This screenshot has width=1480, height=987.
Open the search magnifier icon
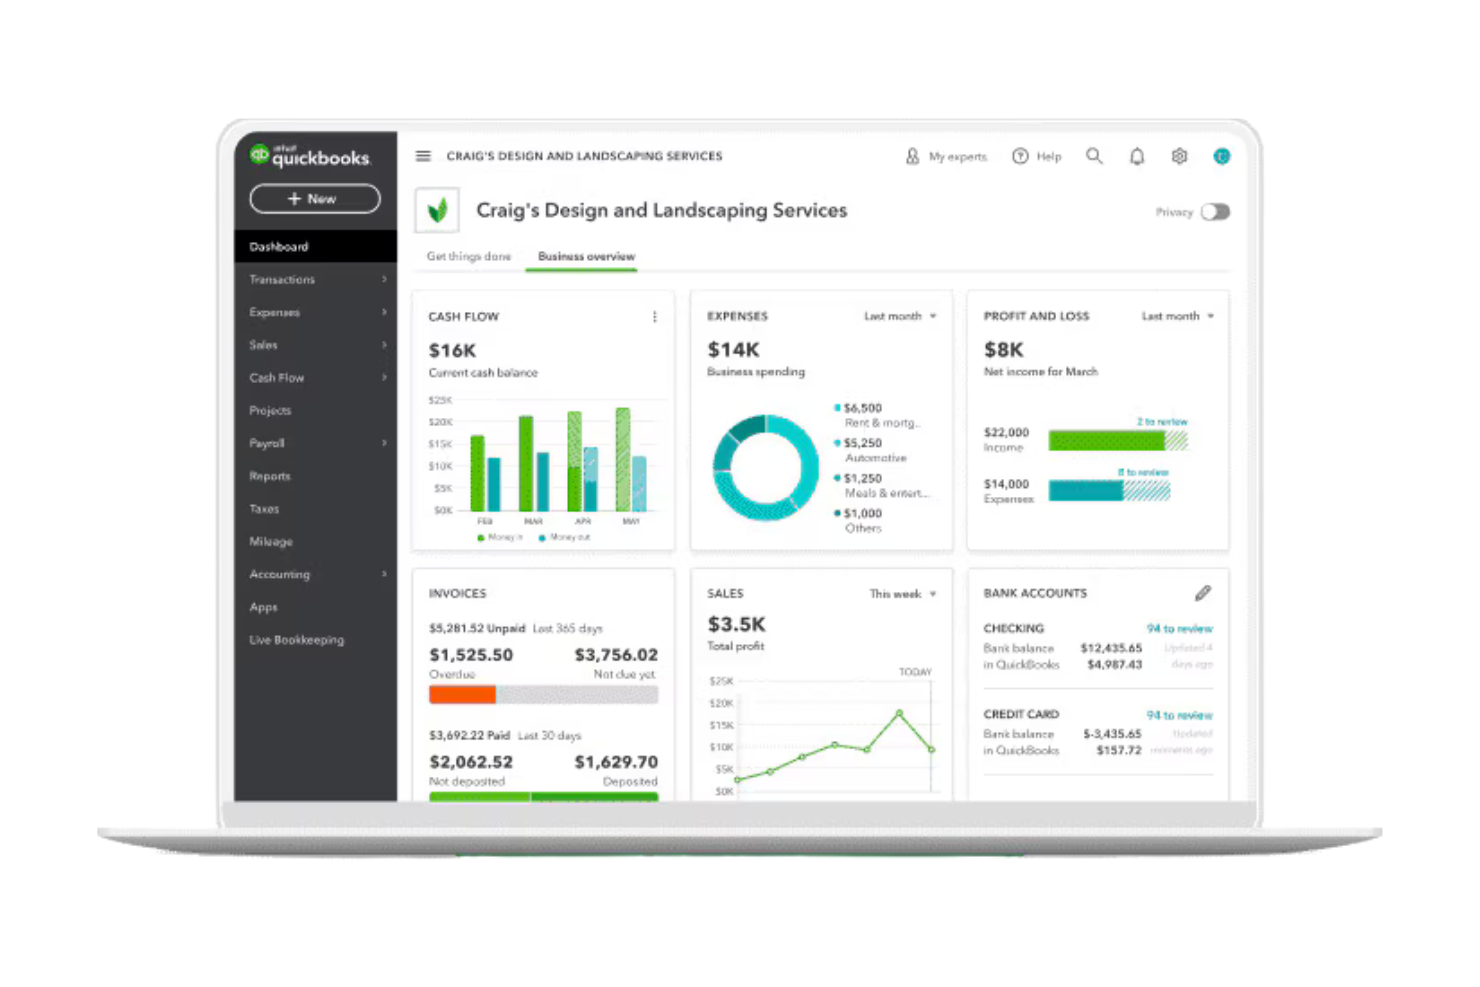point(1094,156)
